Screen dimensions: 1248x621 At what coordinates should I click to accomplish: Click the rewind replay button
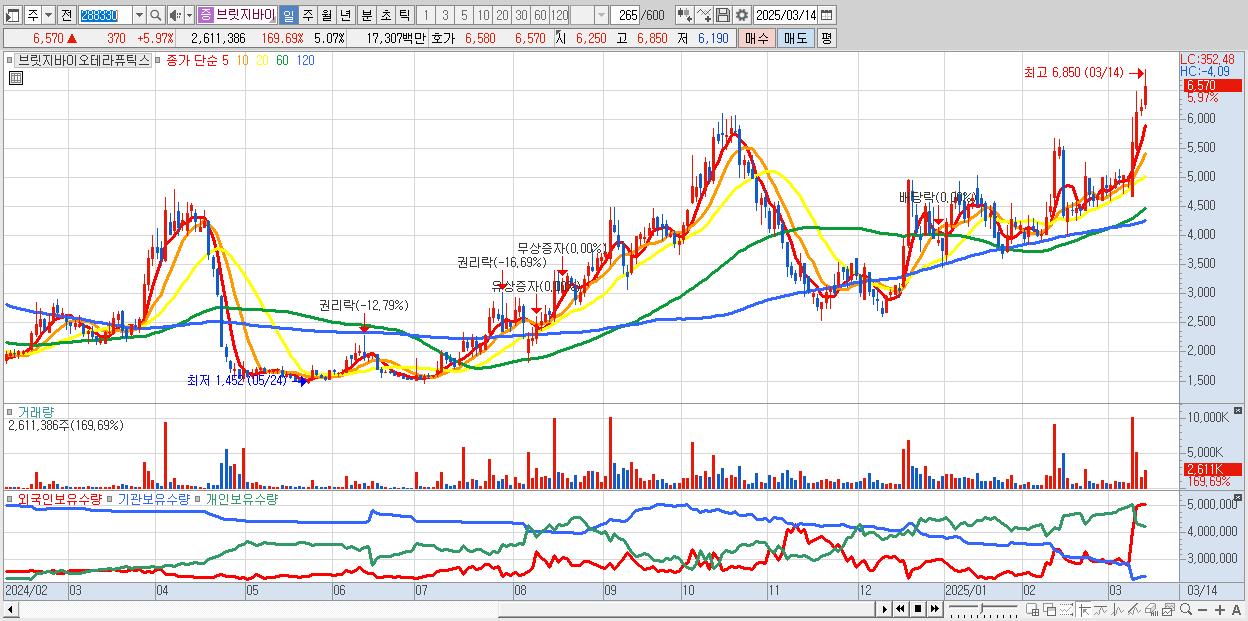(x=900, y=609)
